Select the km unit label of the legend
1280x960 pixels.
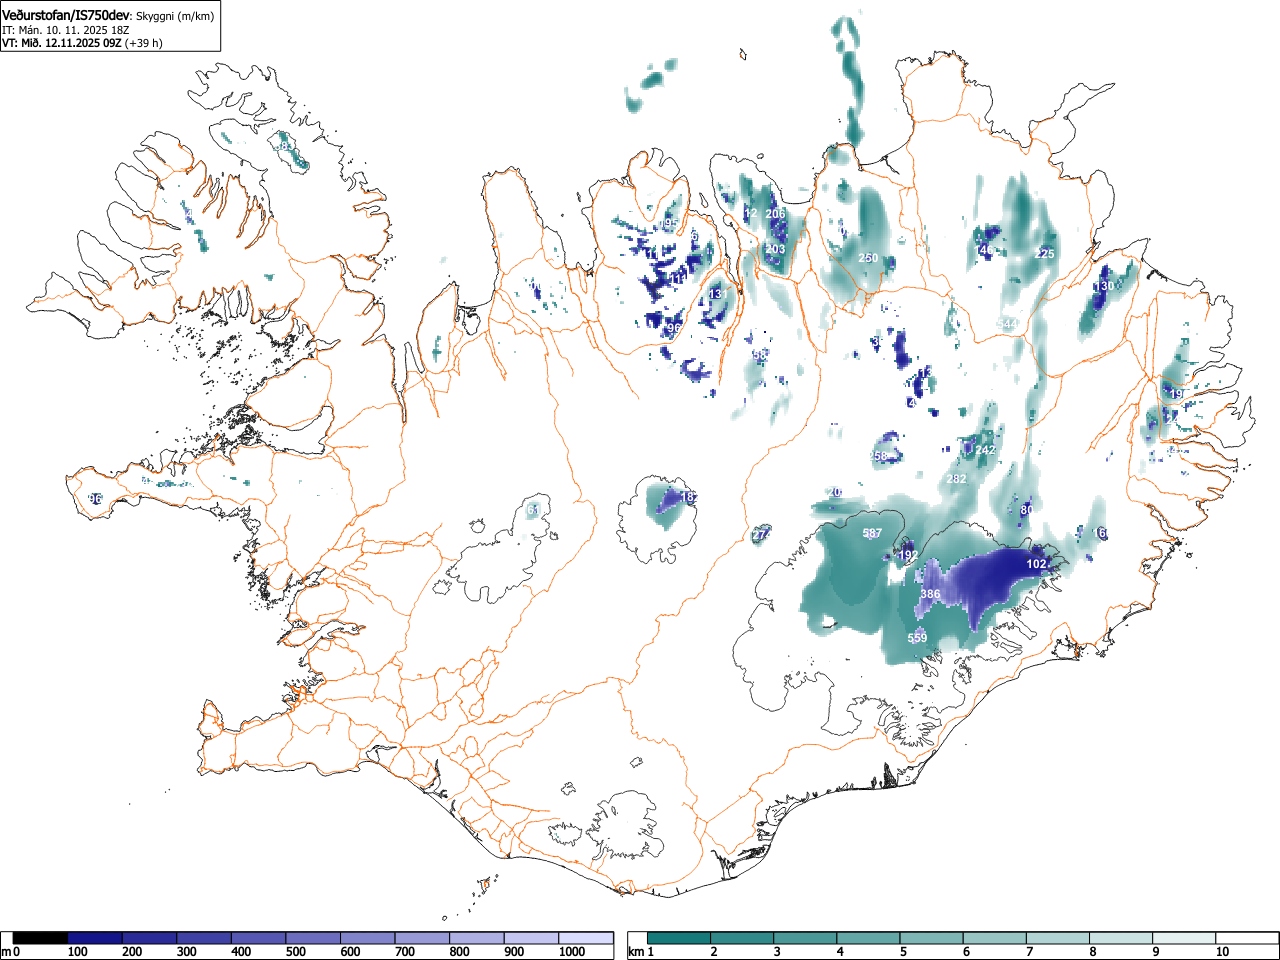pos(636,952)
